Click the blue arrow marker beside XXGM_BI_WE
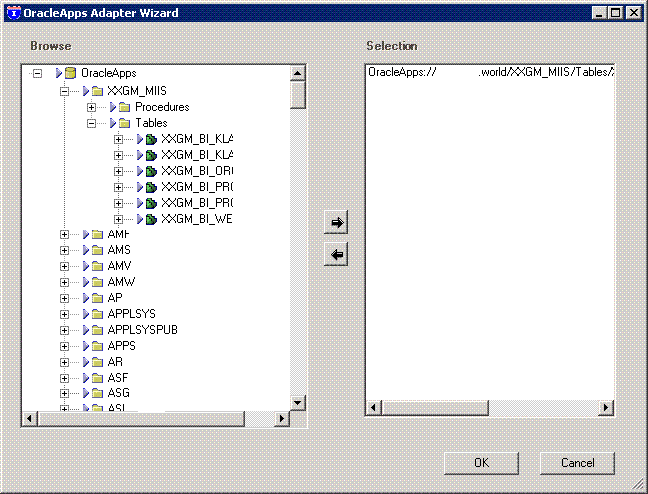This screenshot has width=648, height=494. pyautogui.click(x=140, y=219)
